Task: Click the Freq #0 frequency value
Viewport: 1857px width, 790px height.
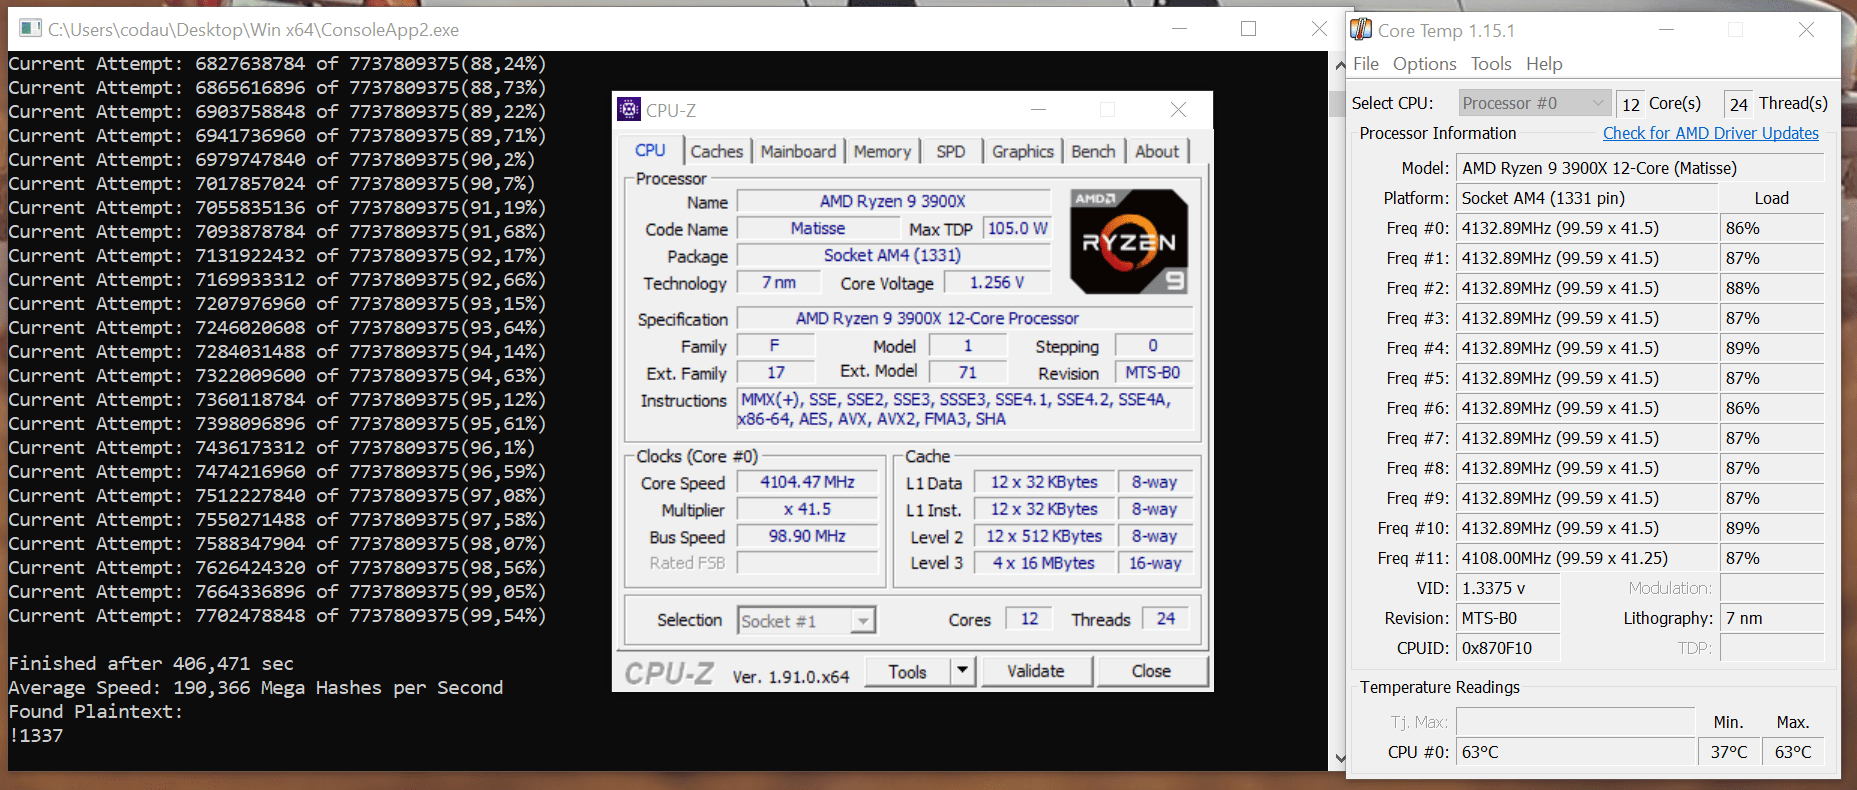Action: tap(1586, 228)
